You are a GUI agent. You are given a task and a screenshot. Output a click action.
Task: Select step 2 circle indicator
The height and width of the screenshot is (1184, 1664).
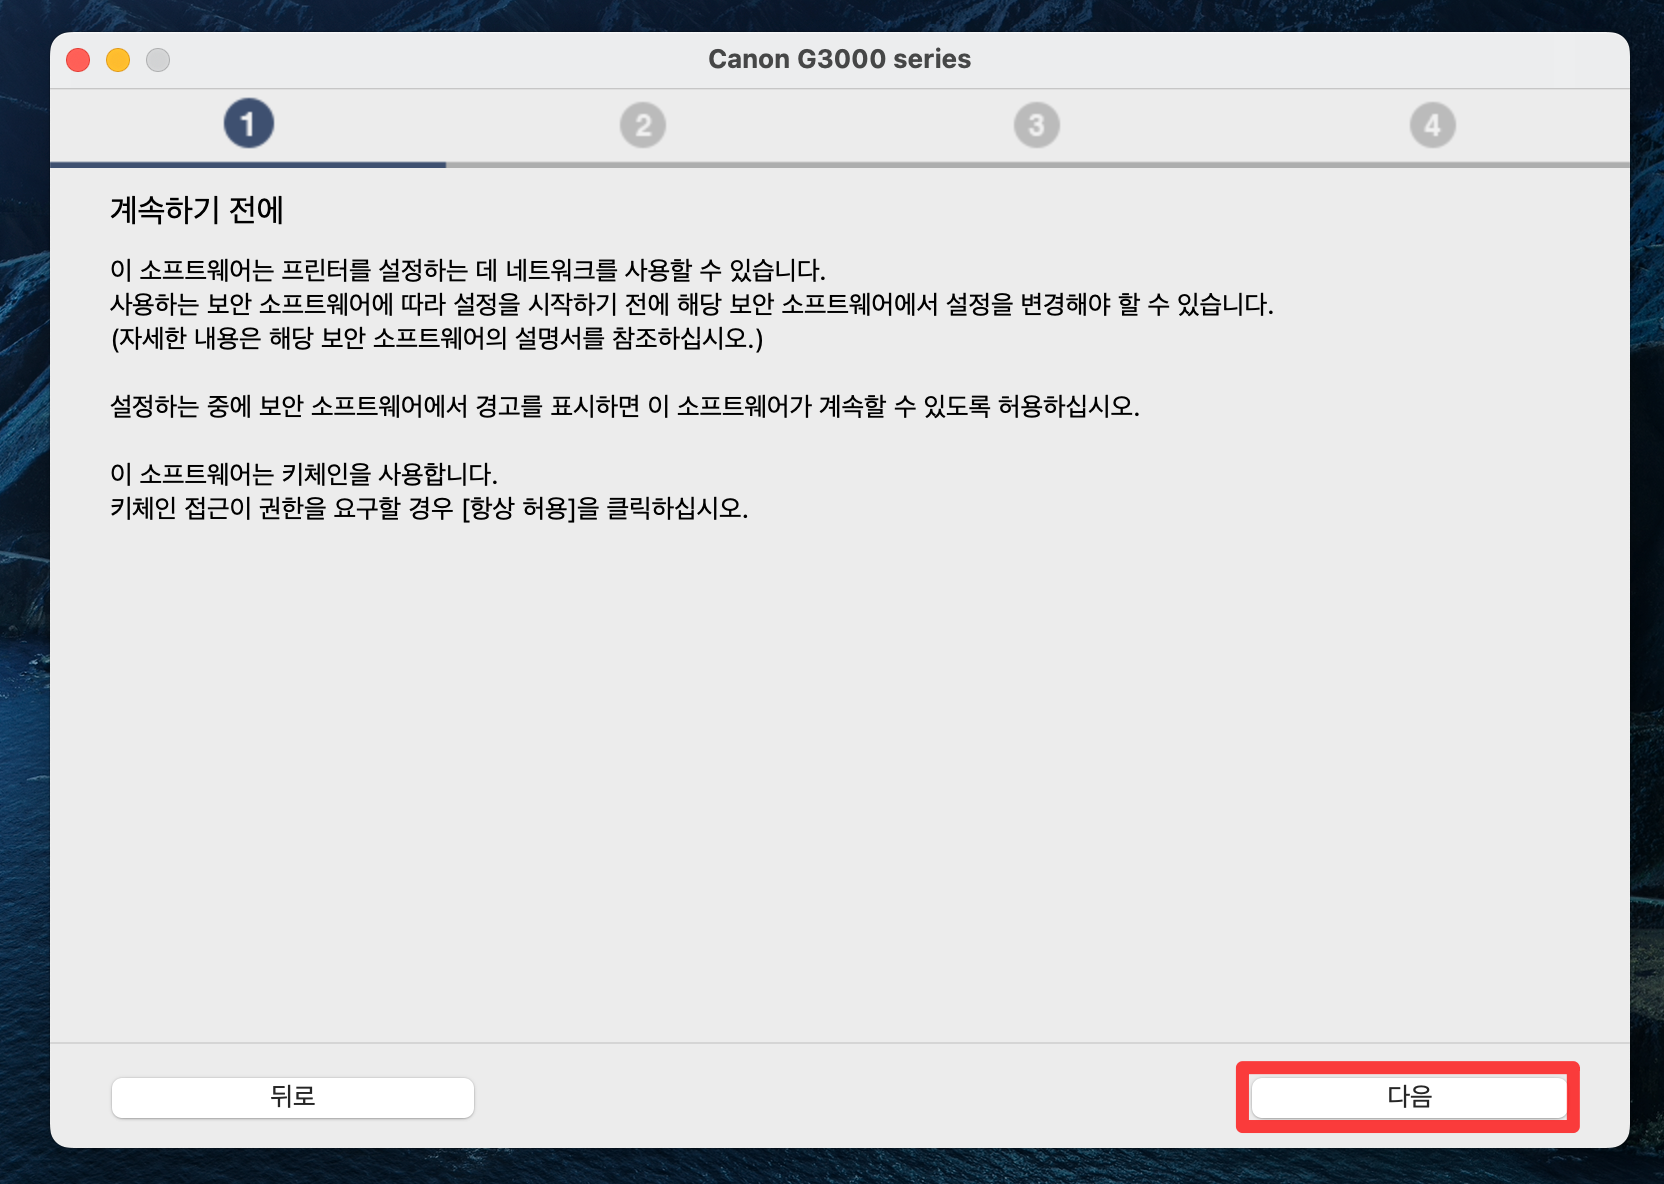(643, 125)
